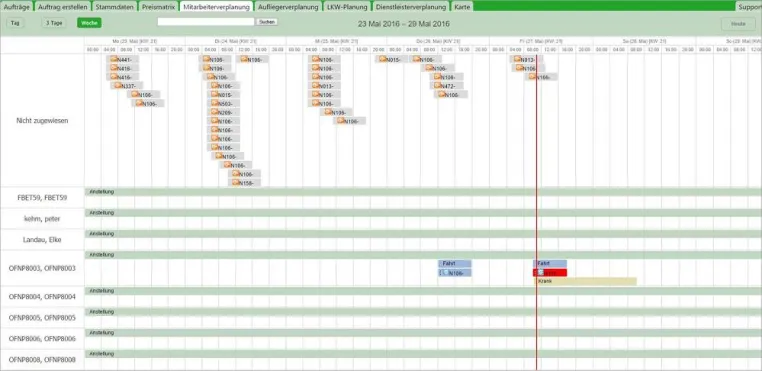This screenshot has width=762, height=371.
Task: Open the Dienstleisterverplanung tab
Action: click(x=411, y=7)
